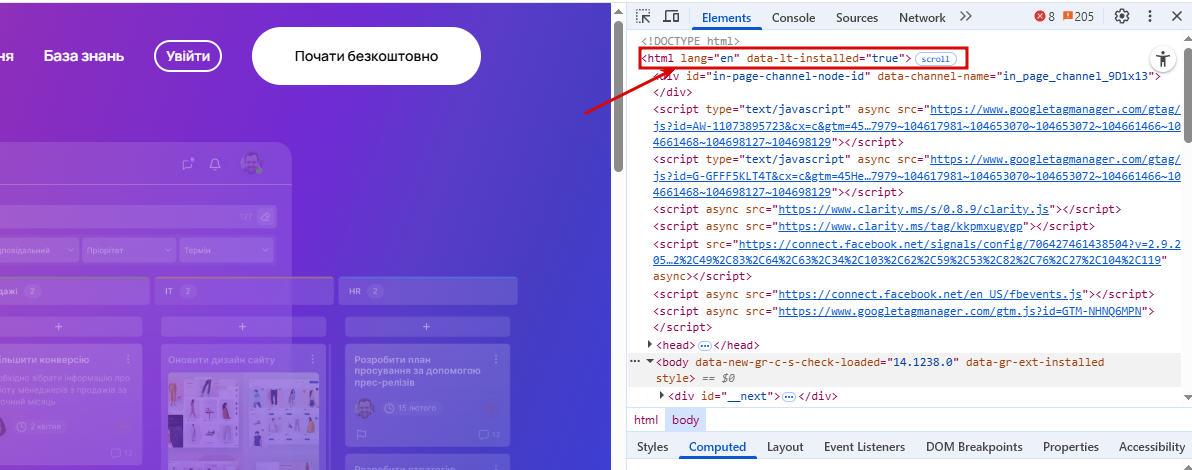
Task: Open the DOM Breakpoints pane tab
Action: (x=974, y=446)
